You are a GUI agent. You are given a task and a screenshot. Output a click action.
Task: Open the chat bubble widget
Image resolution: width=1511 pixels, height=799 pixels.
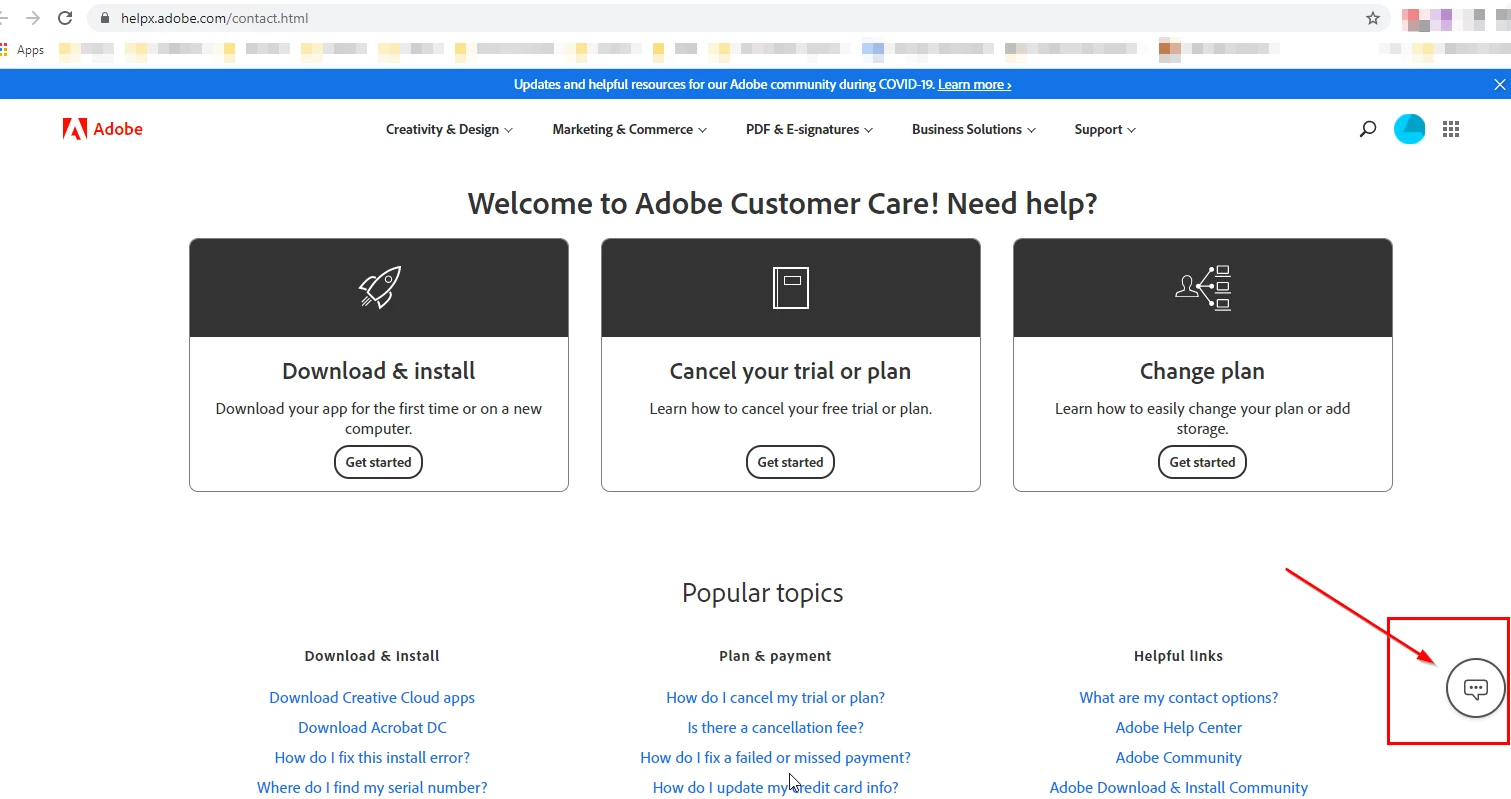click(1475, 688)
